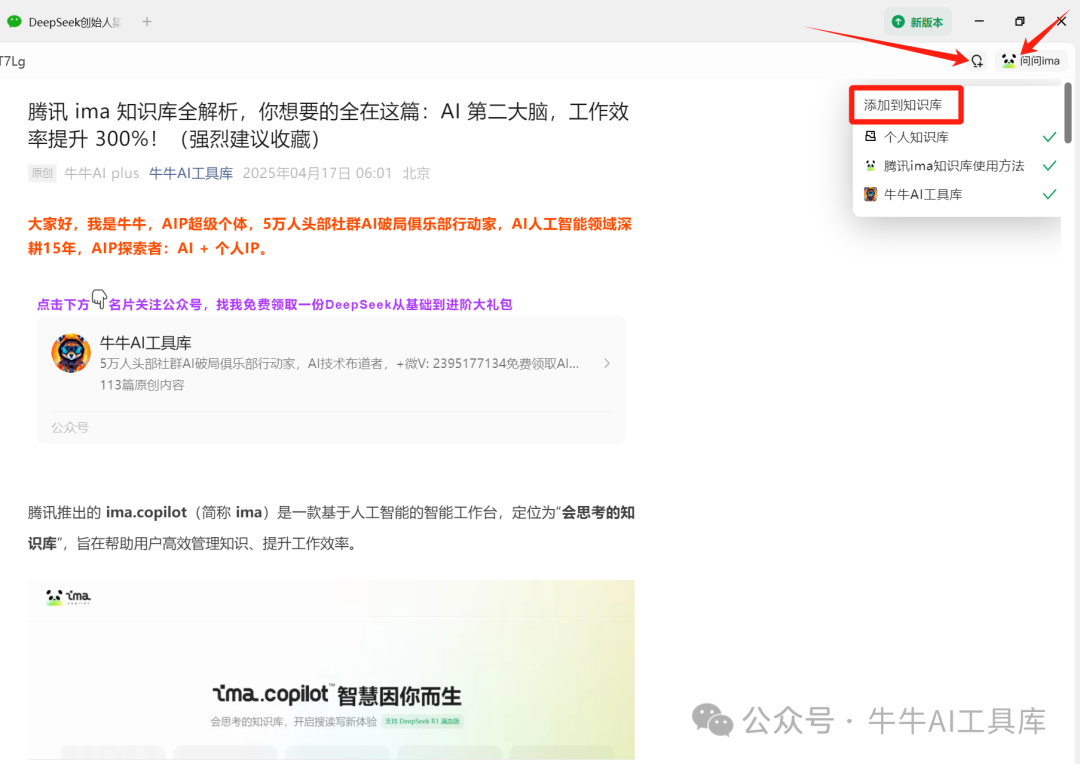Screen dimensions: 1080x764
Task: Uncheck the 个人知识库 checkmark
Action: click(x=1049, y=137)
